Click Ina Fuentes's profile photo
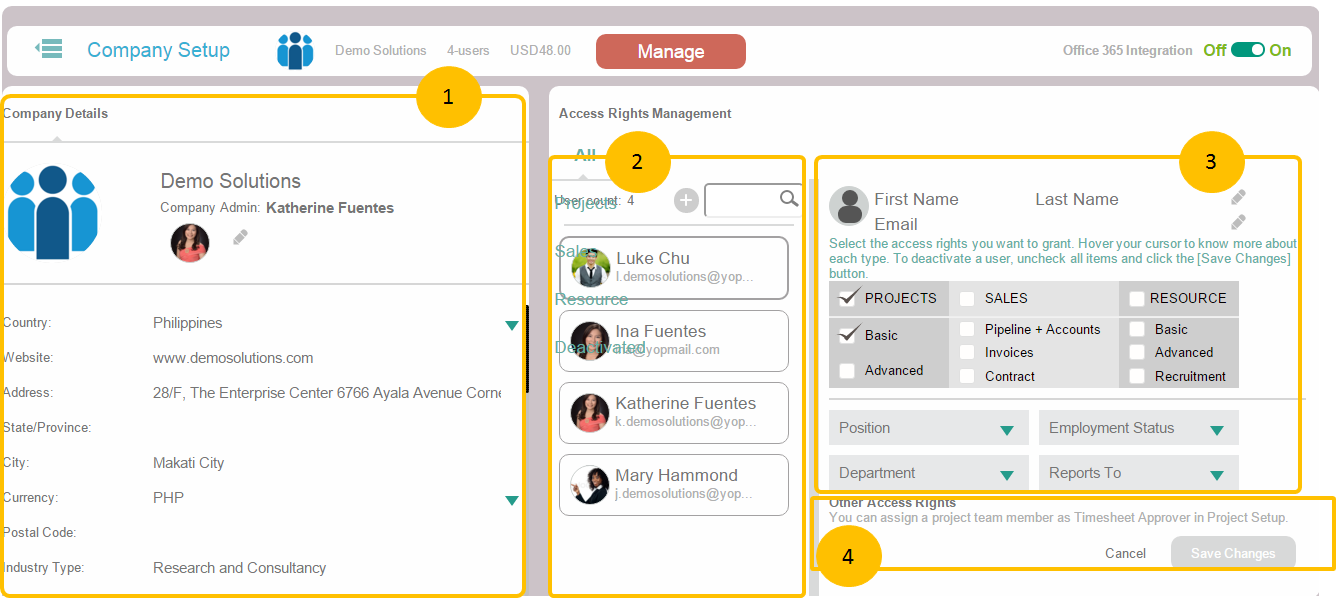Screen dimensions: 1336x598 coord(590,341)
